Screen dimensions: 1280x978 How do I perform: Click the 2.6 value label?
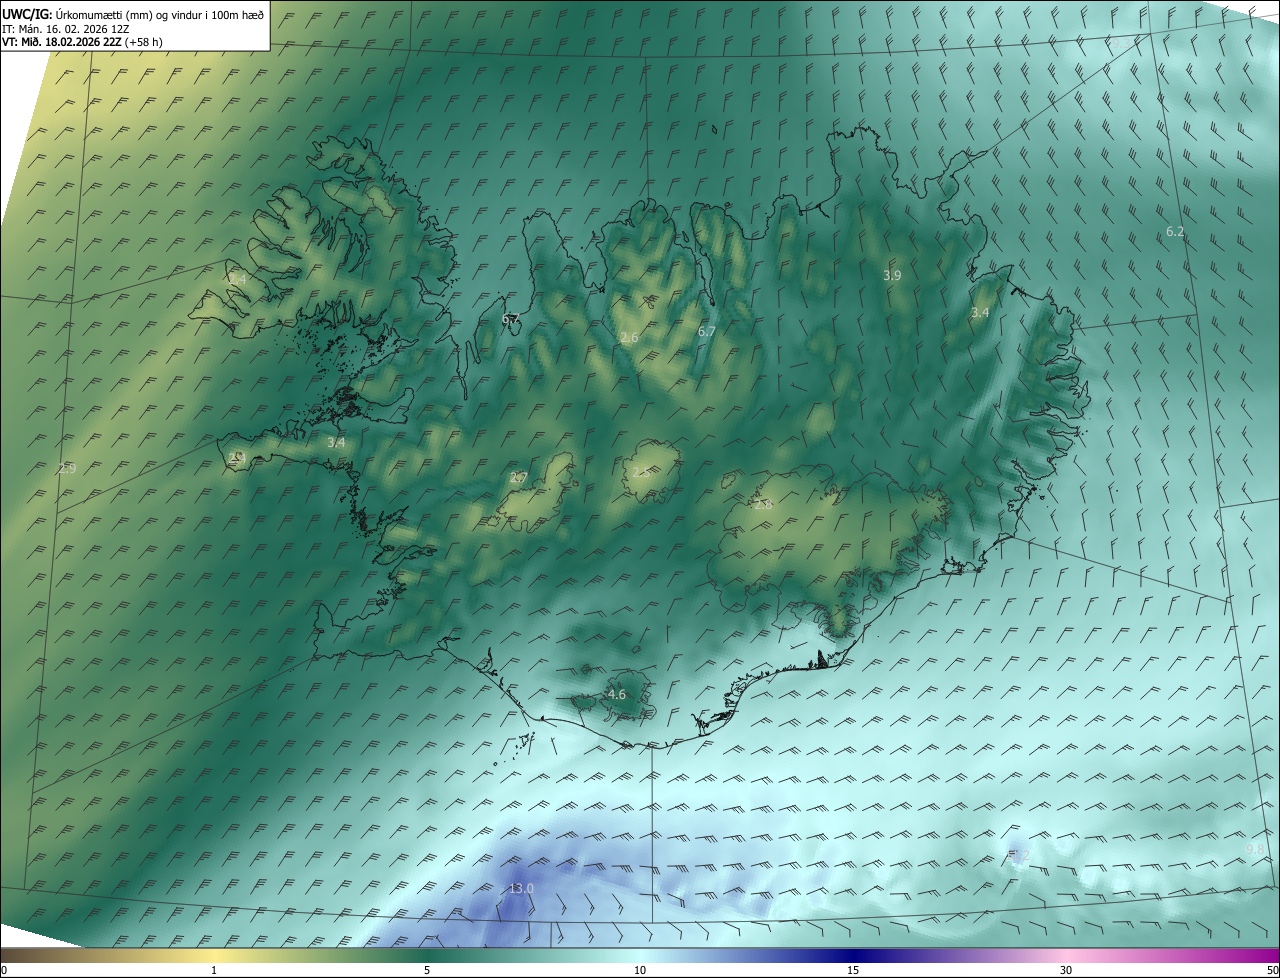point(629,338)
